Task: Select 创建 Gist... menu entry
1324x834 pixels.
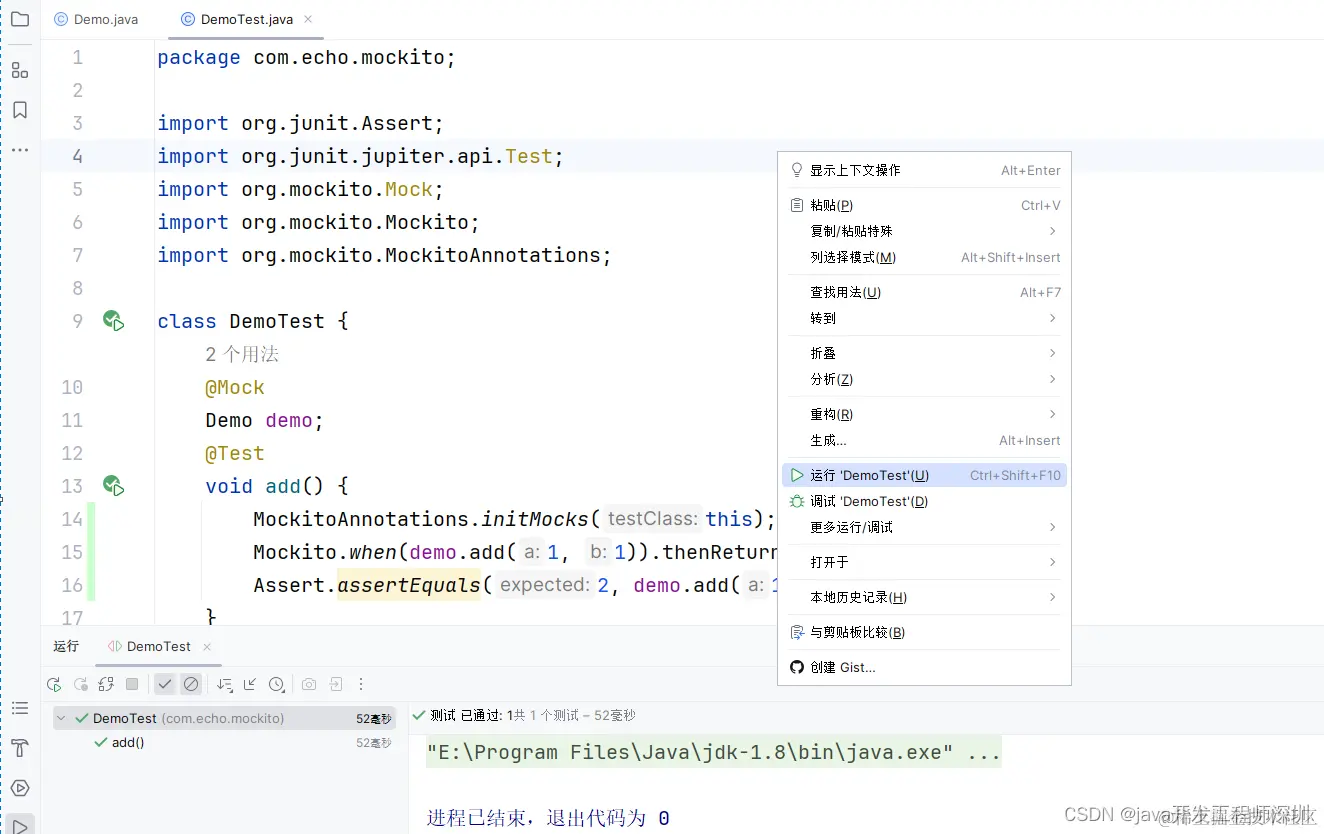Action: [x=924, y=667]
